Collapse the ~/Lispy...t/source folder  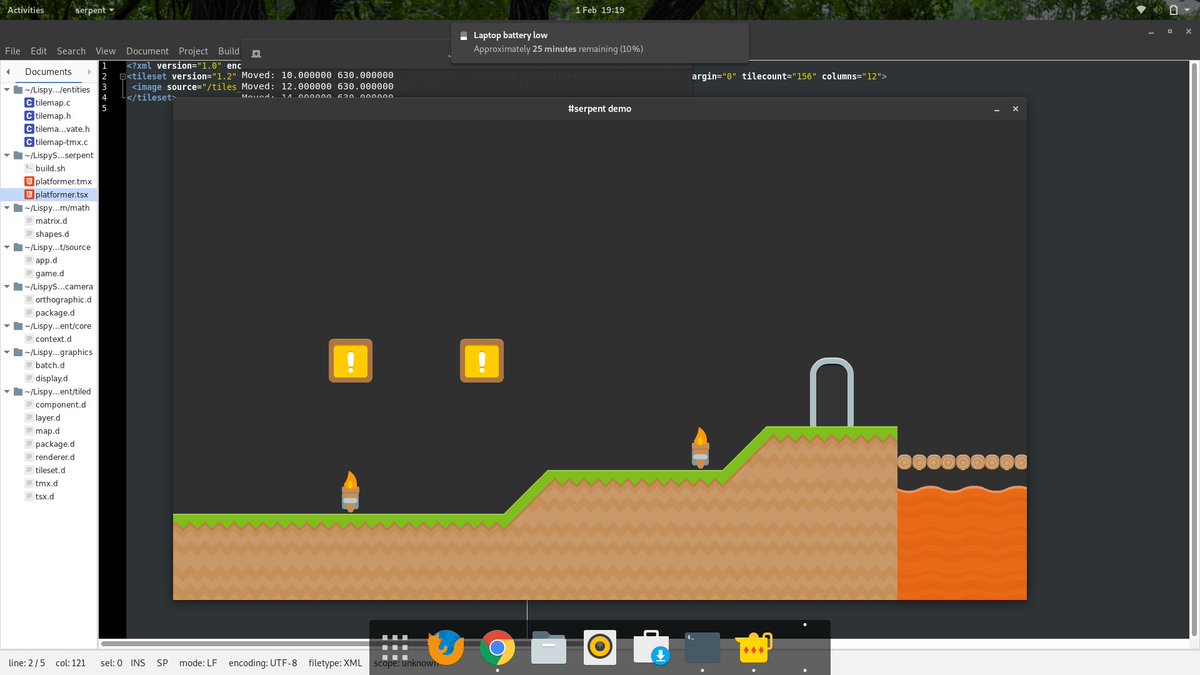pos(7,247)
